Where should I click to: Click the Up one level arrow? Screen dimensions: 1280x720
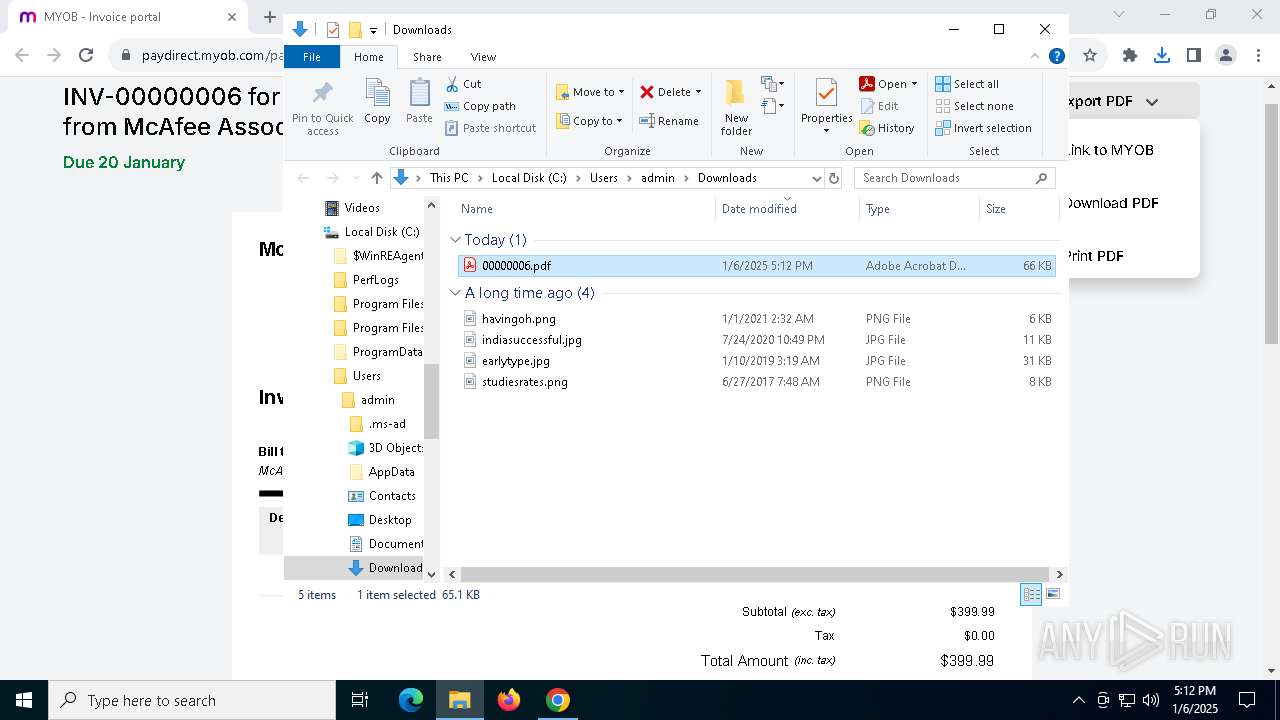pyautogui.click(x=376, y=178)
